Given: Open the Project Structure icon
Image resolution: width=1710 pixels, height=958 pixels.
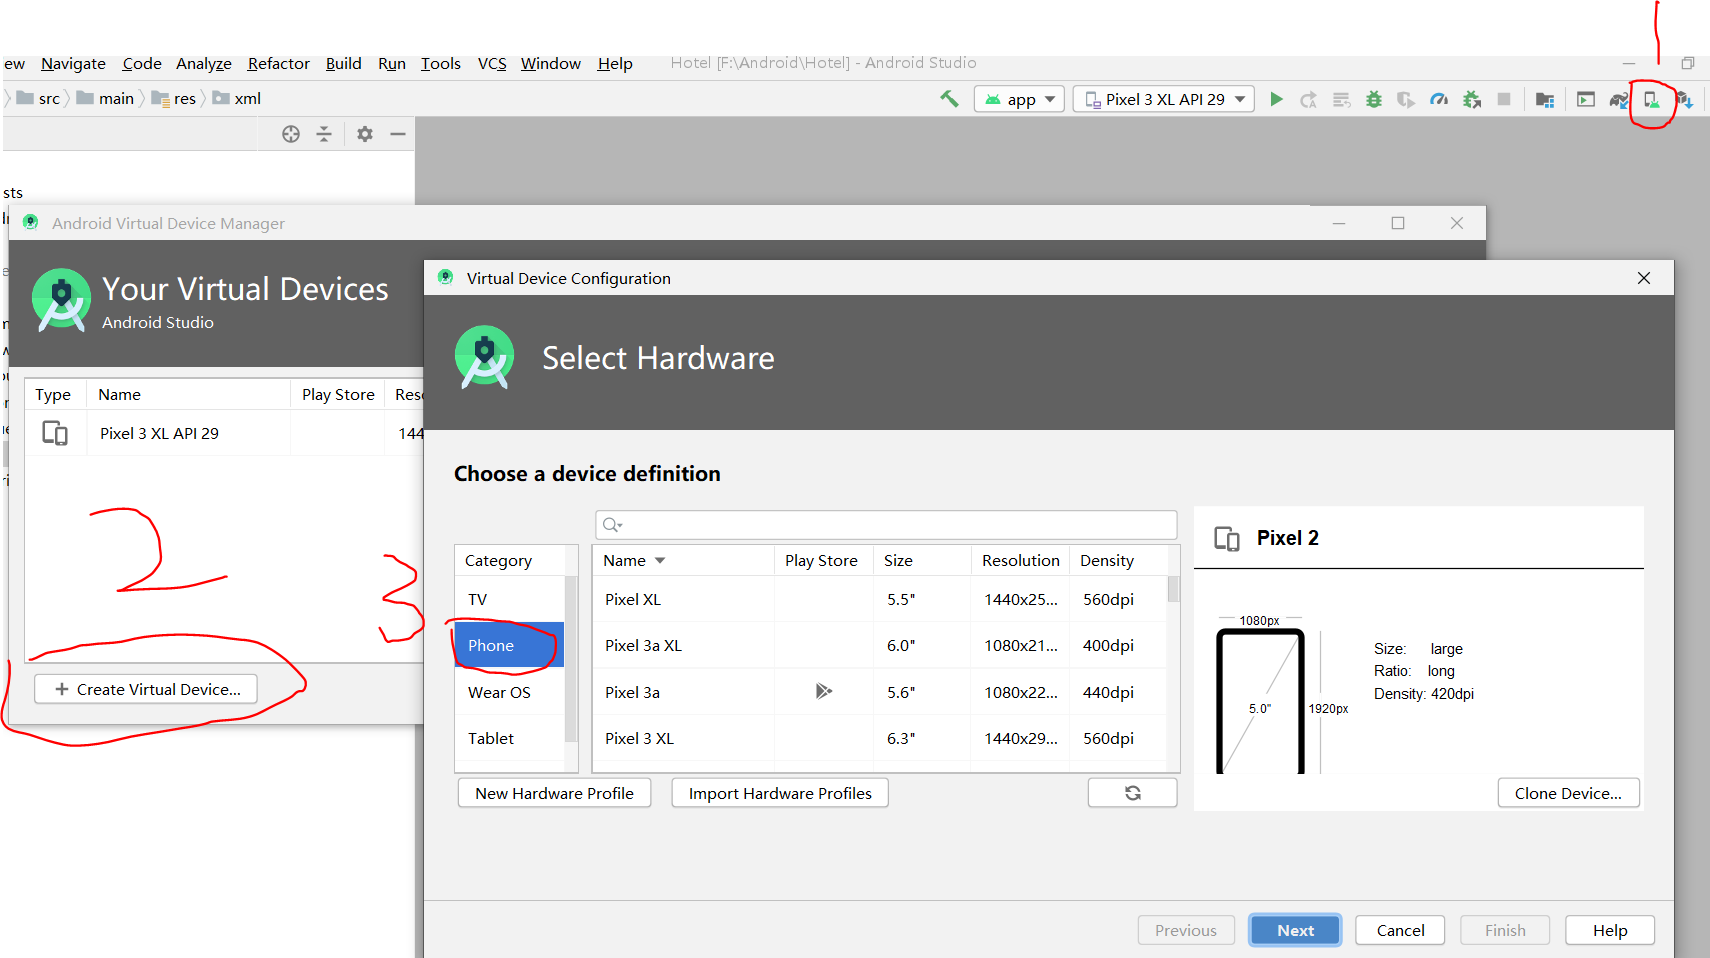Looking at the screenshot, I should click(x=1545, y=99).
